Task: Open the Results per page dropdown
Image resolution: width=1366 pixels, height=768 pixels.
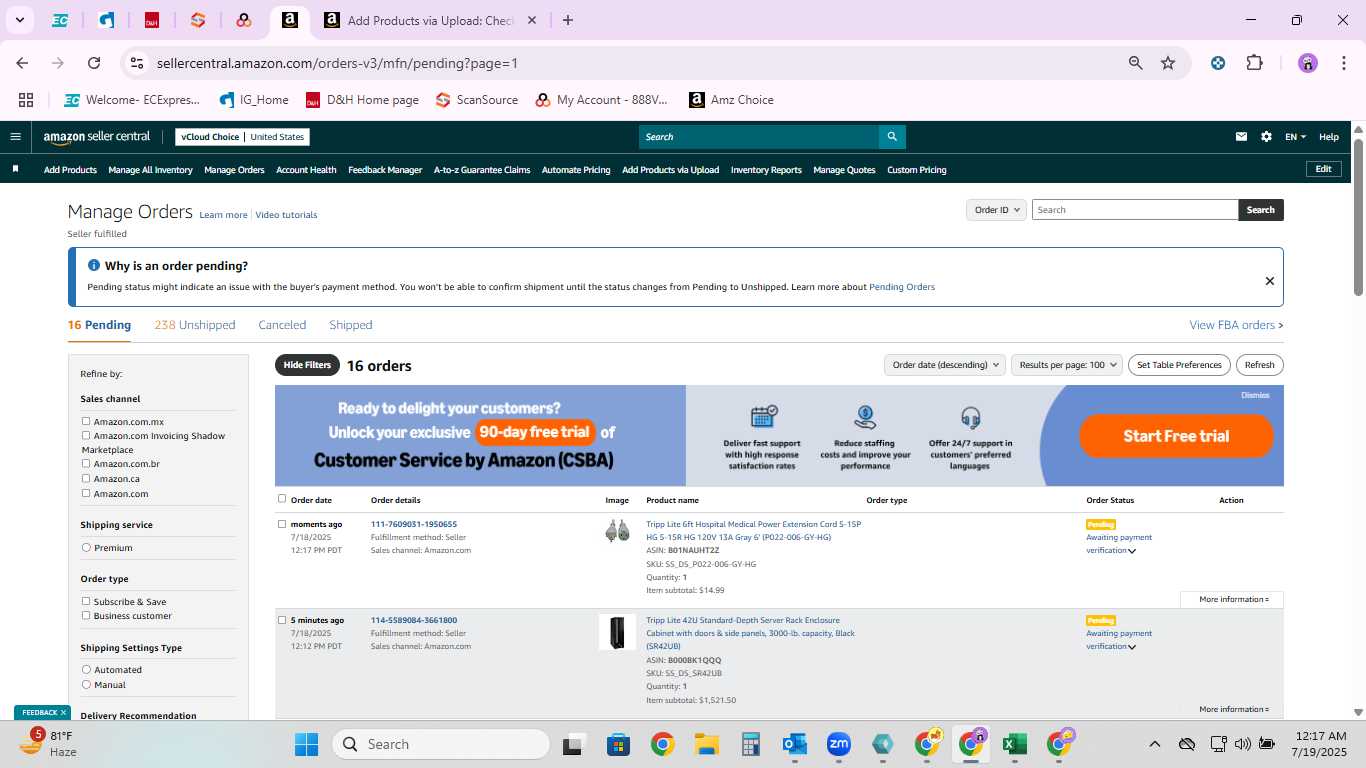Action: tap(1067, 365)
